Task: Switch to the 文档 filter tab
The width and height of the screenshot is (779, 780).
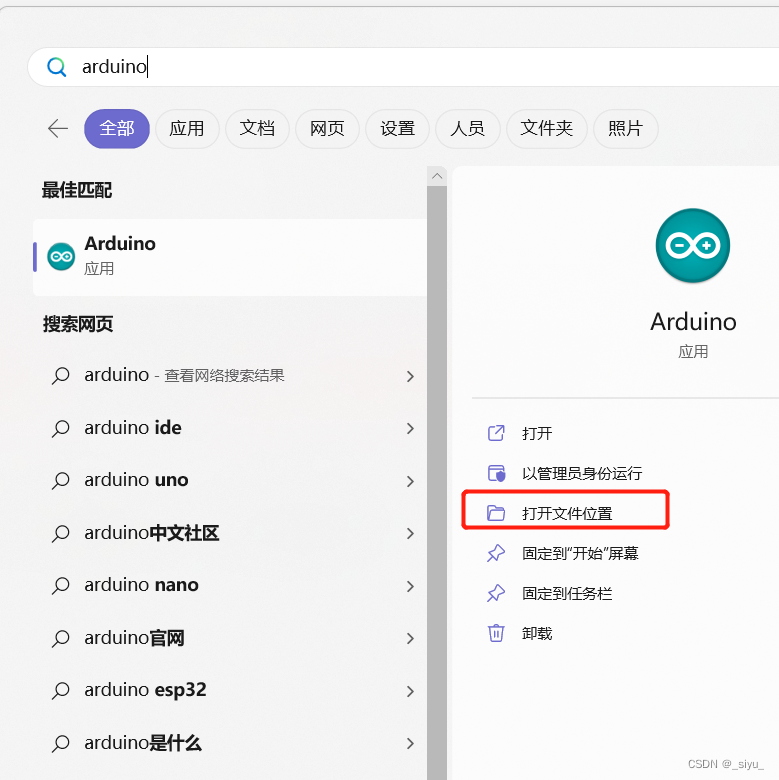Action: pyautogui.click(x=257, y=129)
